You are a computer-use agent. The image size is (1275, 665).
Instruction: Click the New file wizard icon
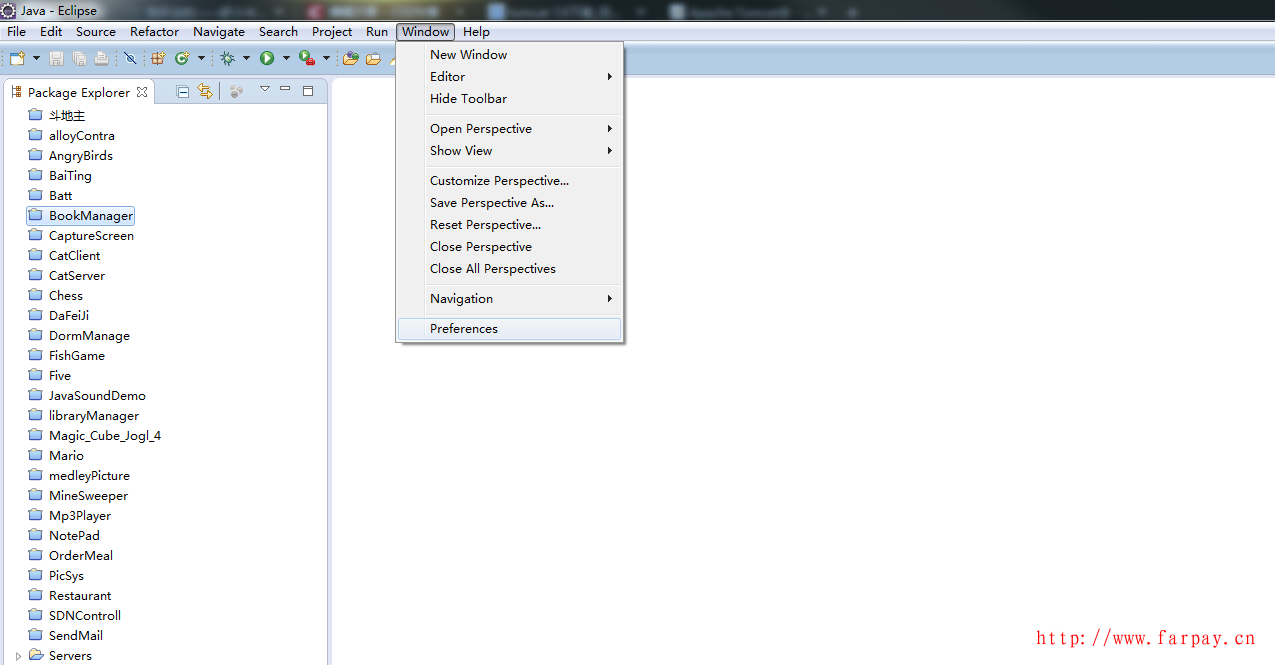(x=17, y=59)
